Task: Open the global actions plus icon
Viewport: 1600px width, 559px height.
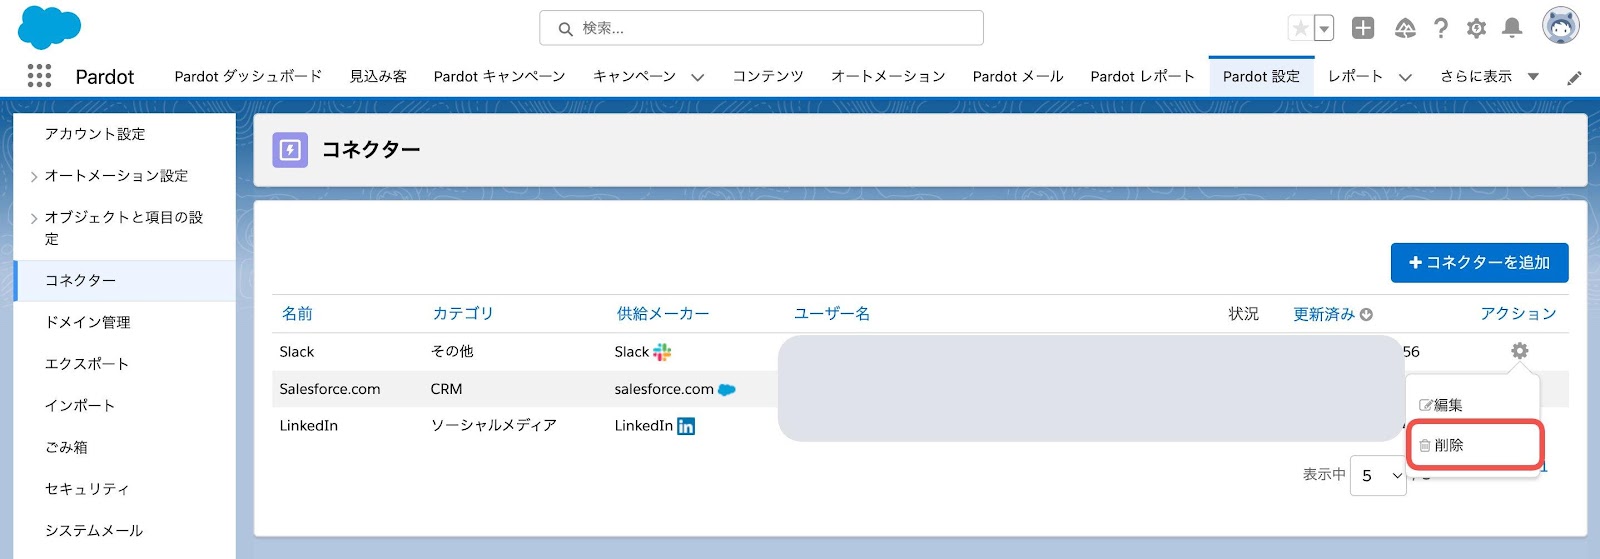Action: (x=1363, y=28)
